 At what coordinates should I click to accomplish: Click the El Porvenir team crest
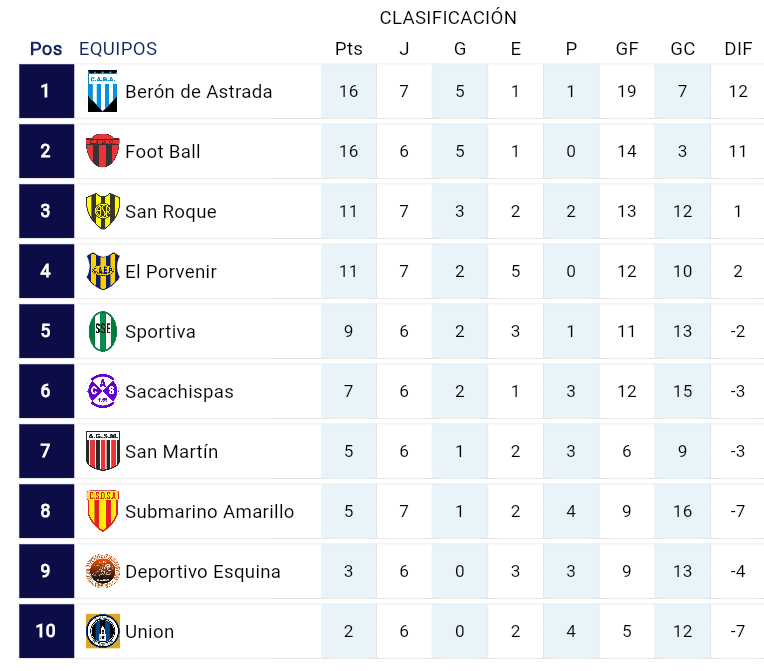103,271
